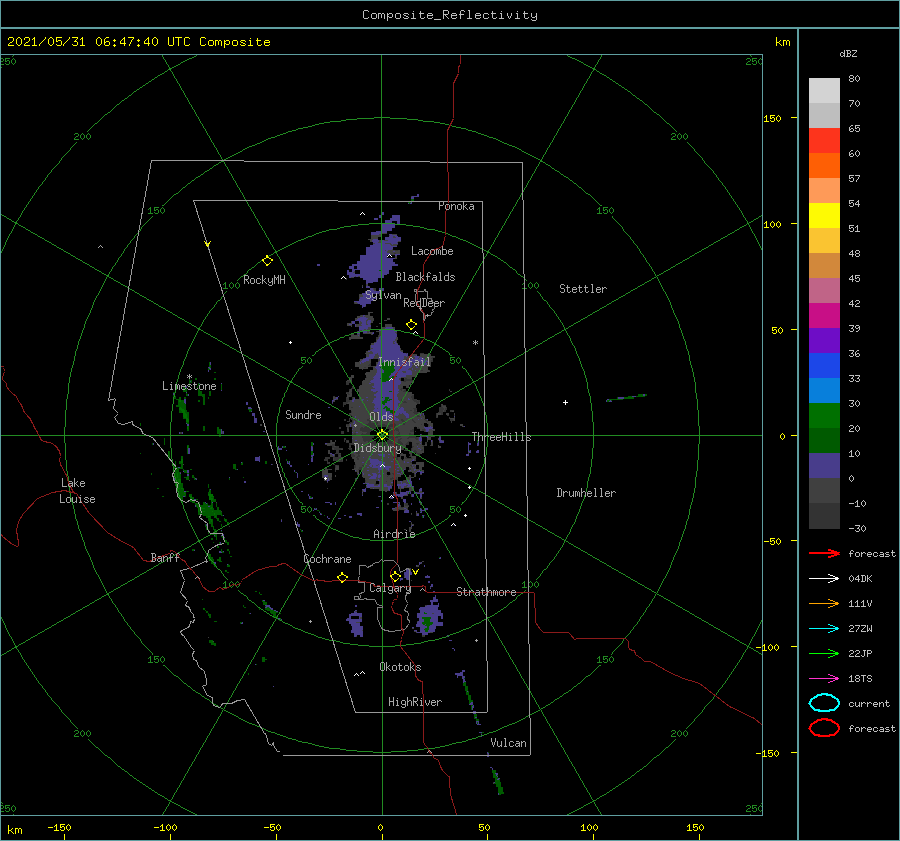The image size is (900, 841).
Task: Click the Innisfail city label
Action: [404, 362]
